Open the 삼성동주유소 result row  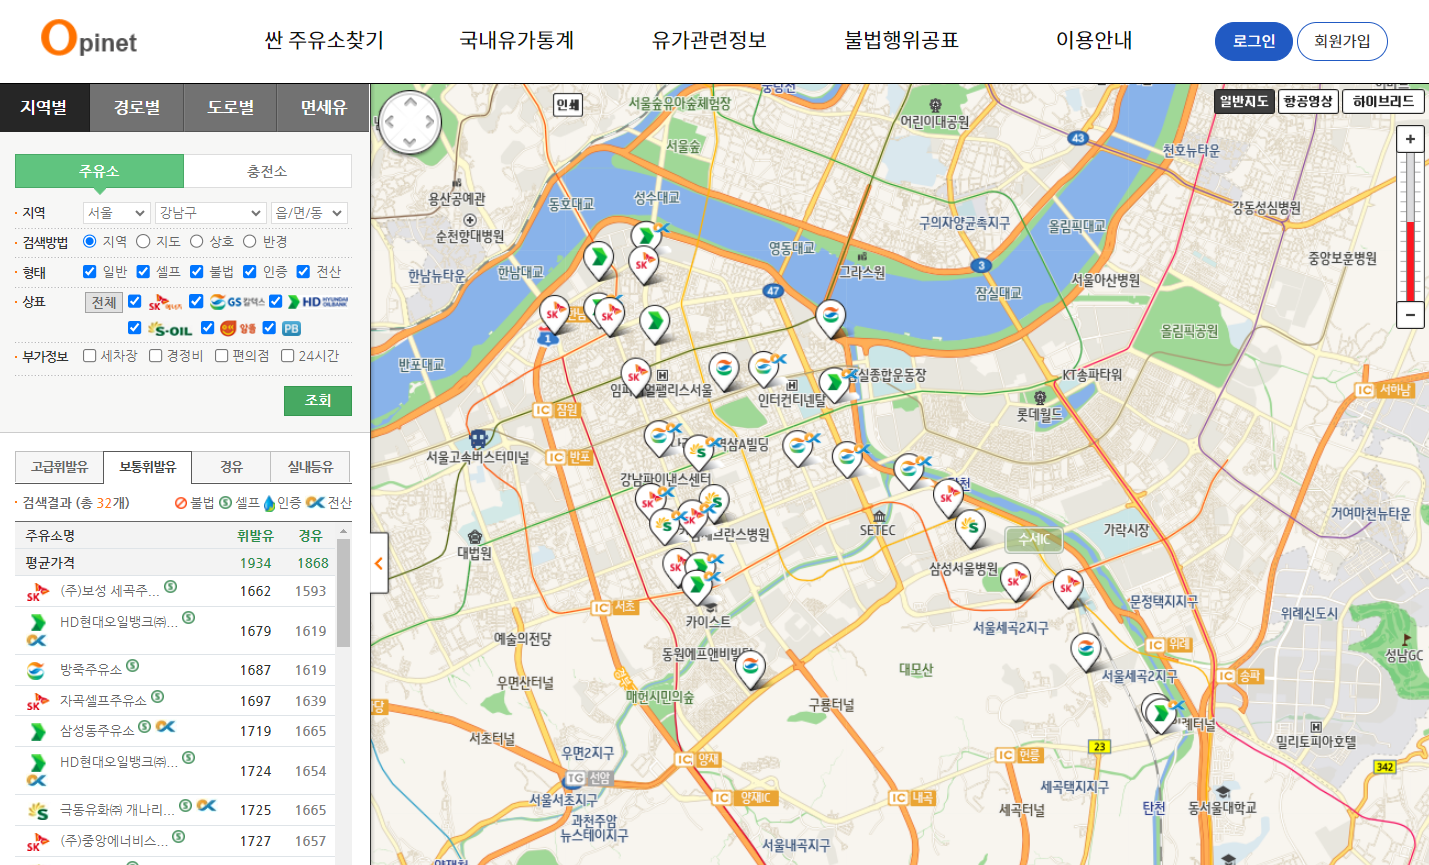point(176,731)
